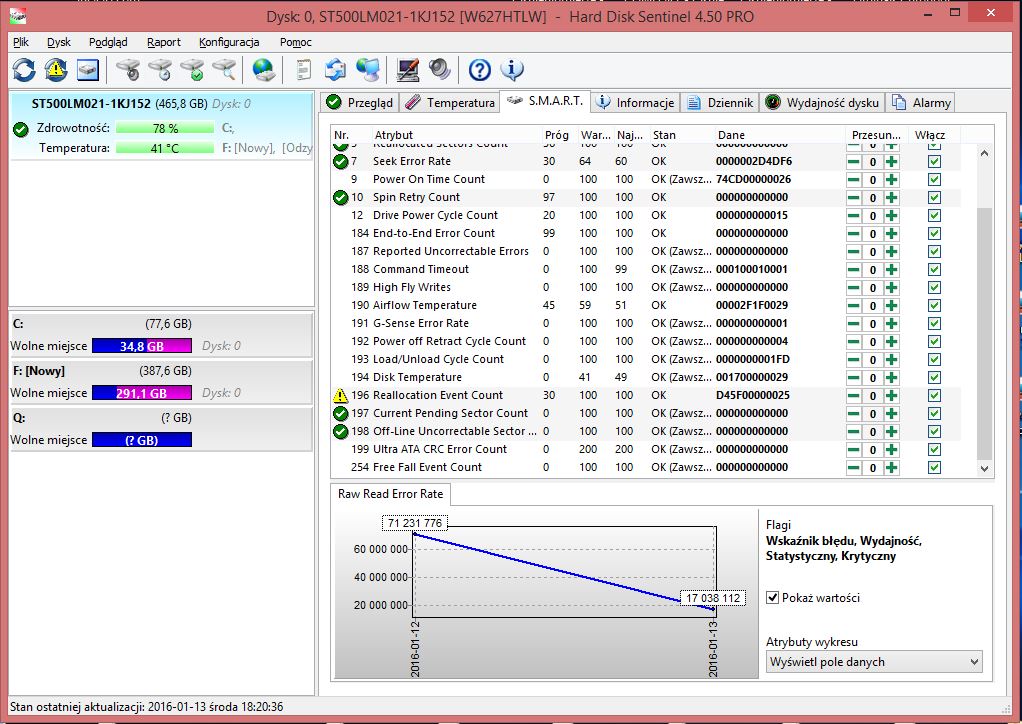Click green check icon on Seek Error Rate row
This screenshot has height=724, width=1022.
click(x=340, y=162)
